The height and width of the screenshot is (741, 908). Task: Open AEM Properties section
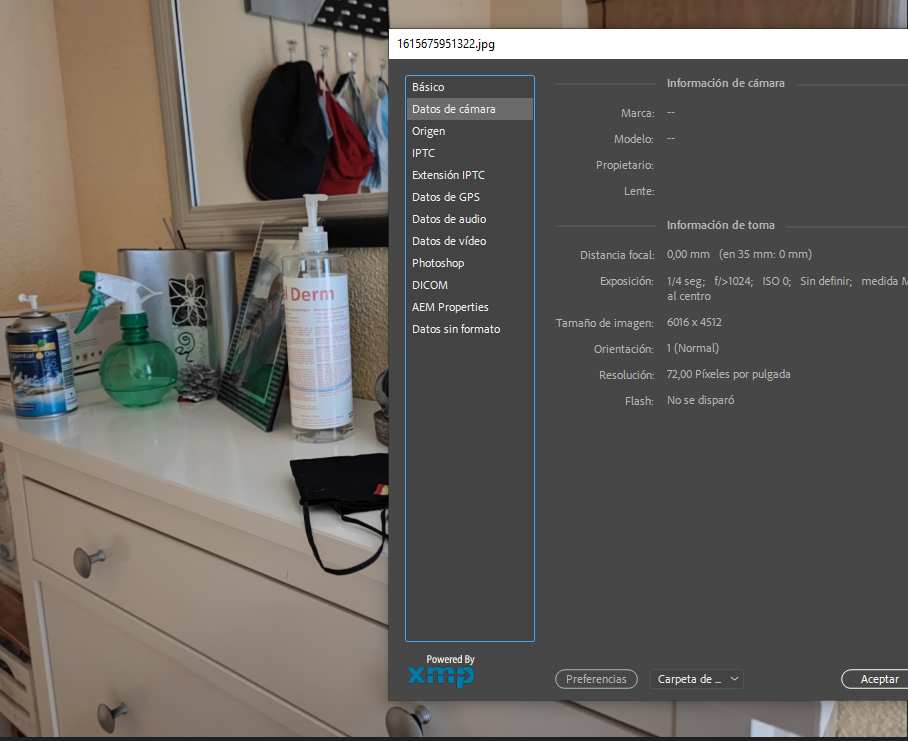pyautogui.click(x=469, y=307)
